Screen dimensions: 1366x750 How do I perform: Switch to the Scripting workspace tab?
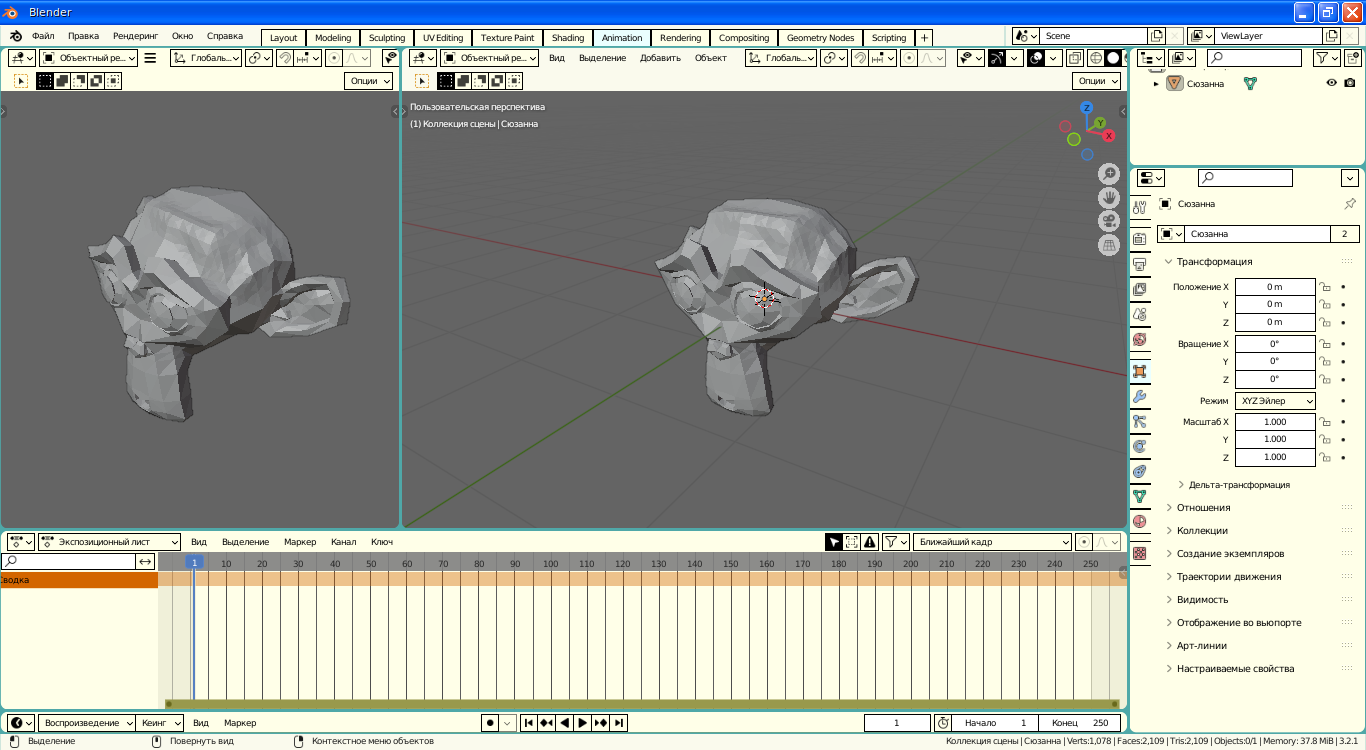(889, 38)
